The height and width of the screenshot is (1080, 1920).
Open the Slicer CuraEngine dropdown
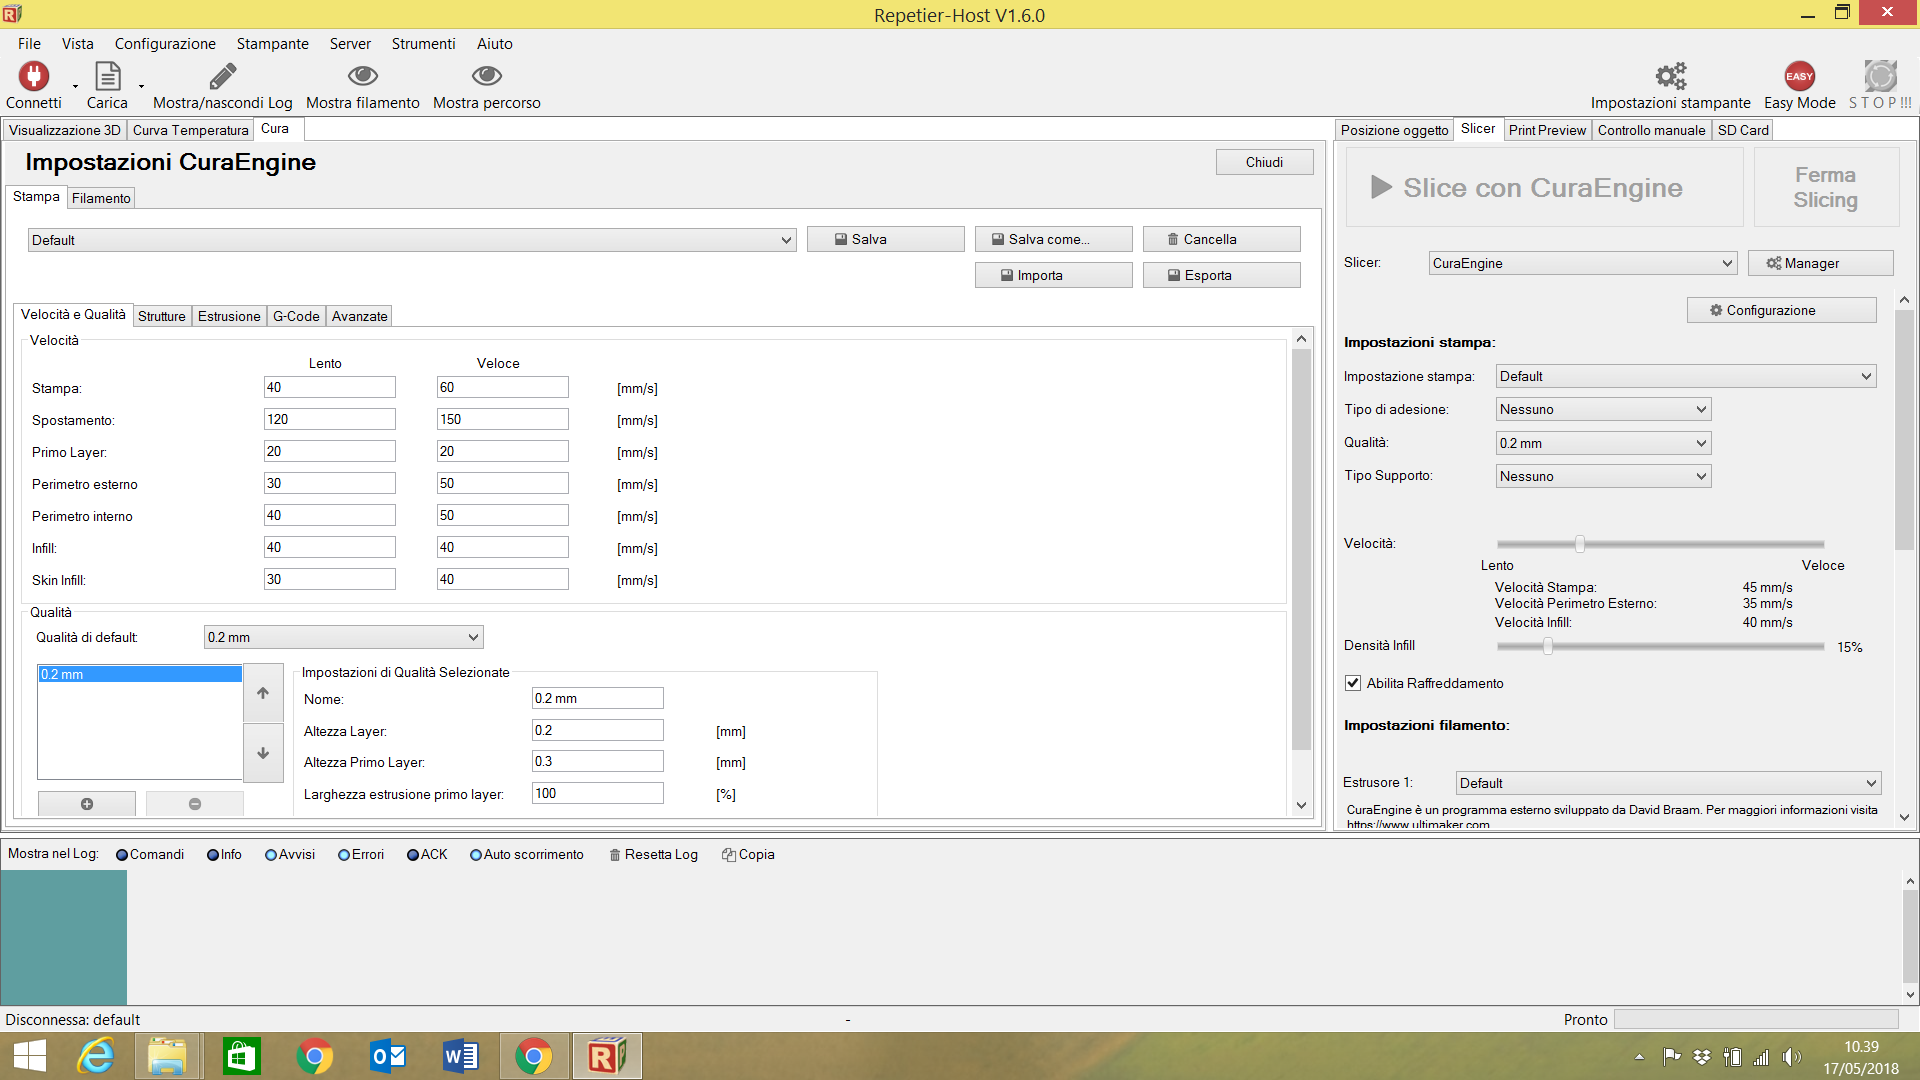tap(1583, 263)
